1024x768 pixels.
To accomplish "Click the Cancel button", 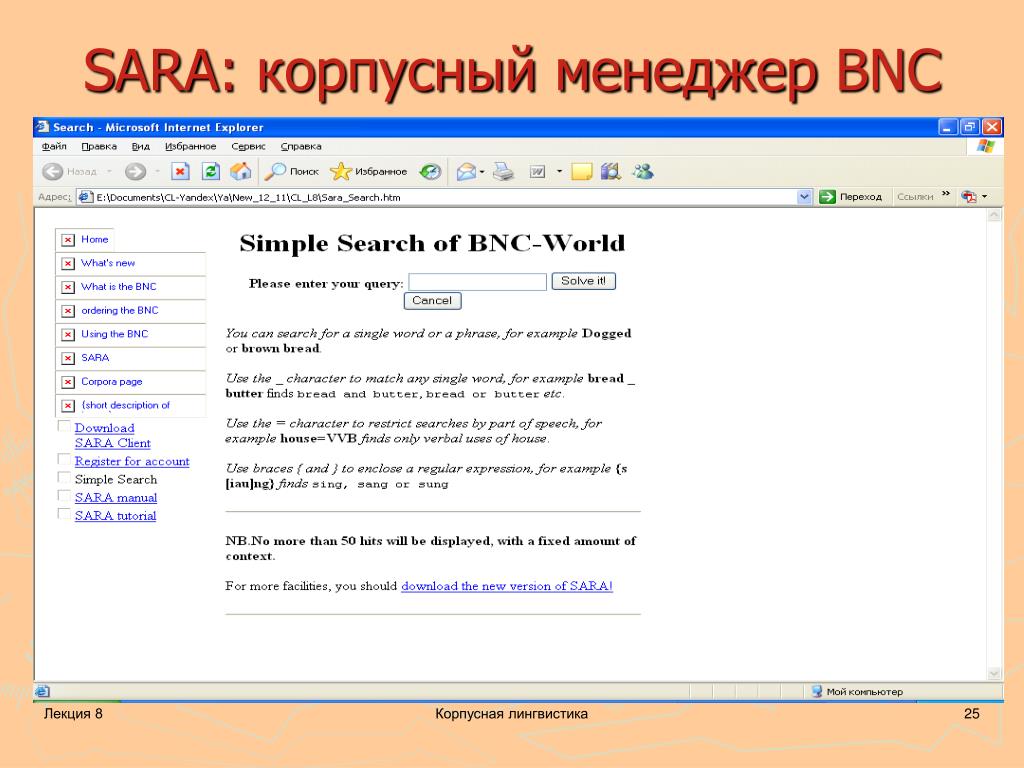I will click(x=432, y=300).
